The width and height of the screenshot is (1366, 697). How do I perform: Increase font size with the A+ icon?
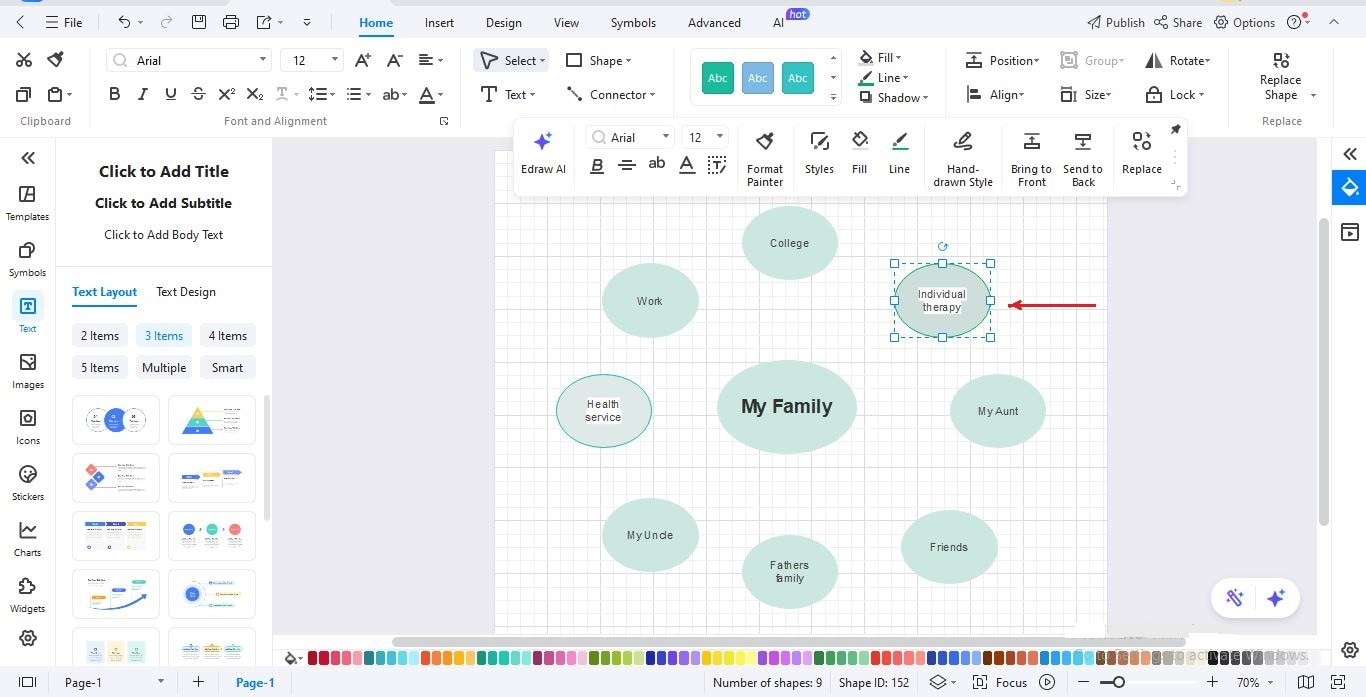point(362,60)
